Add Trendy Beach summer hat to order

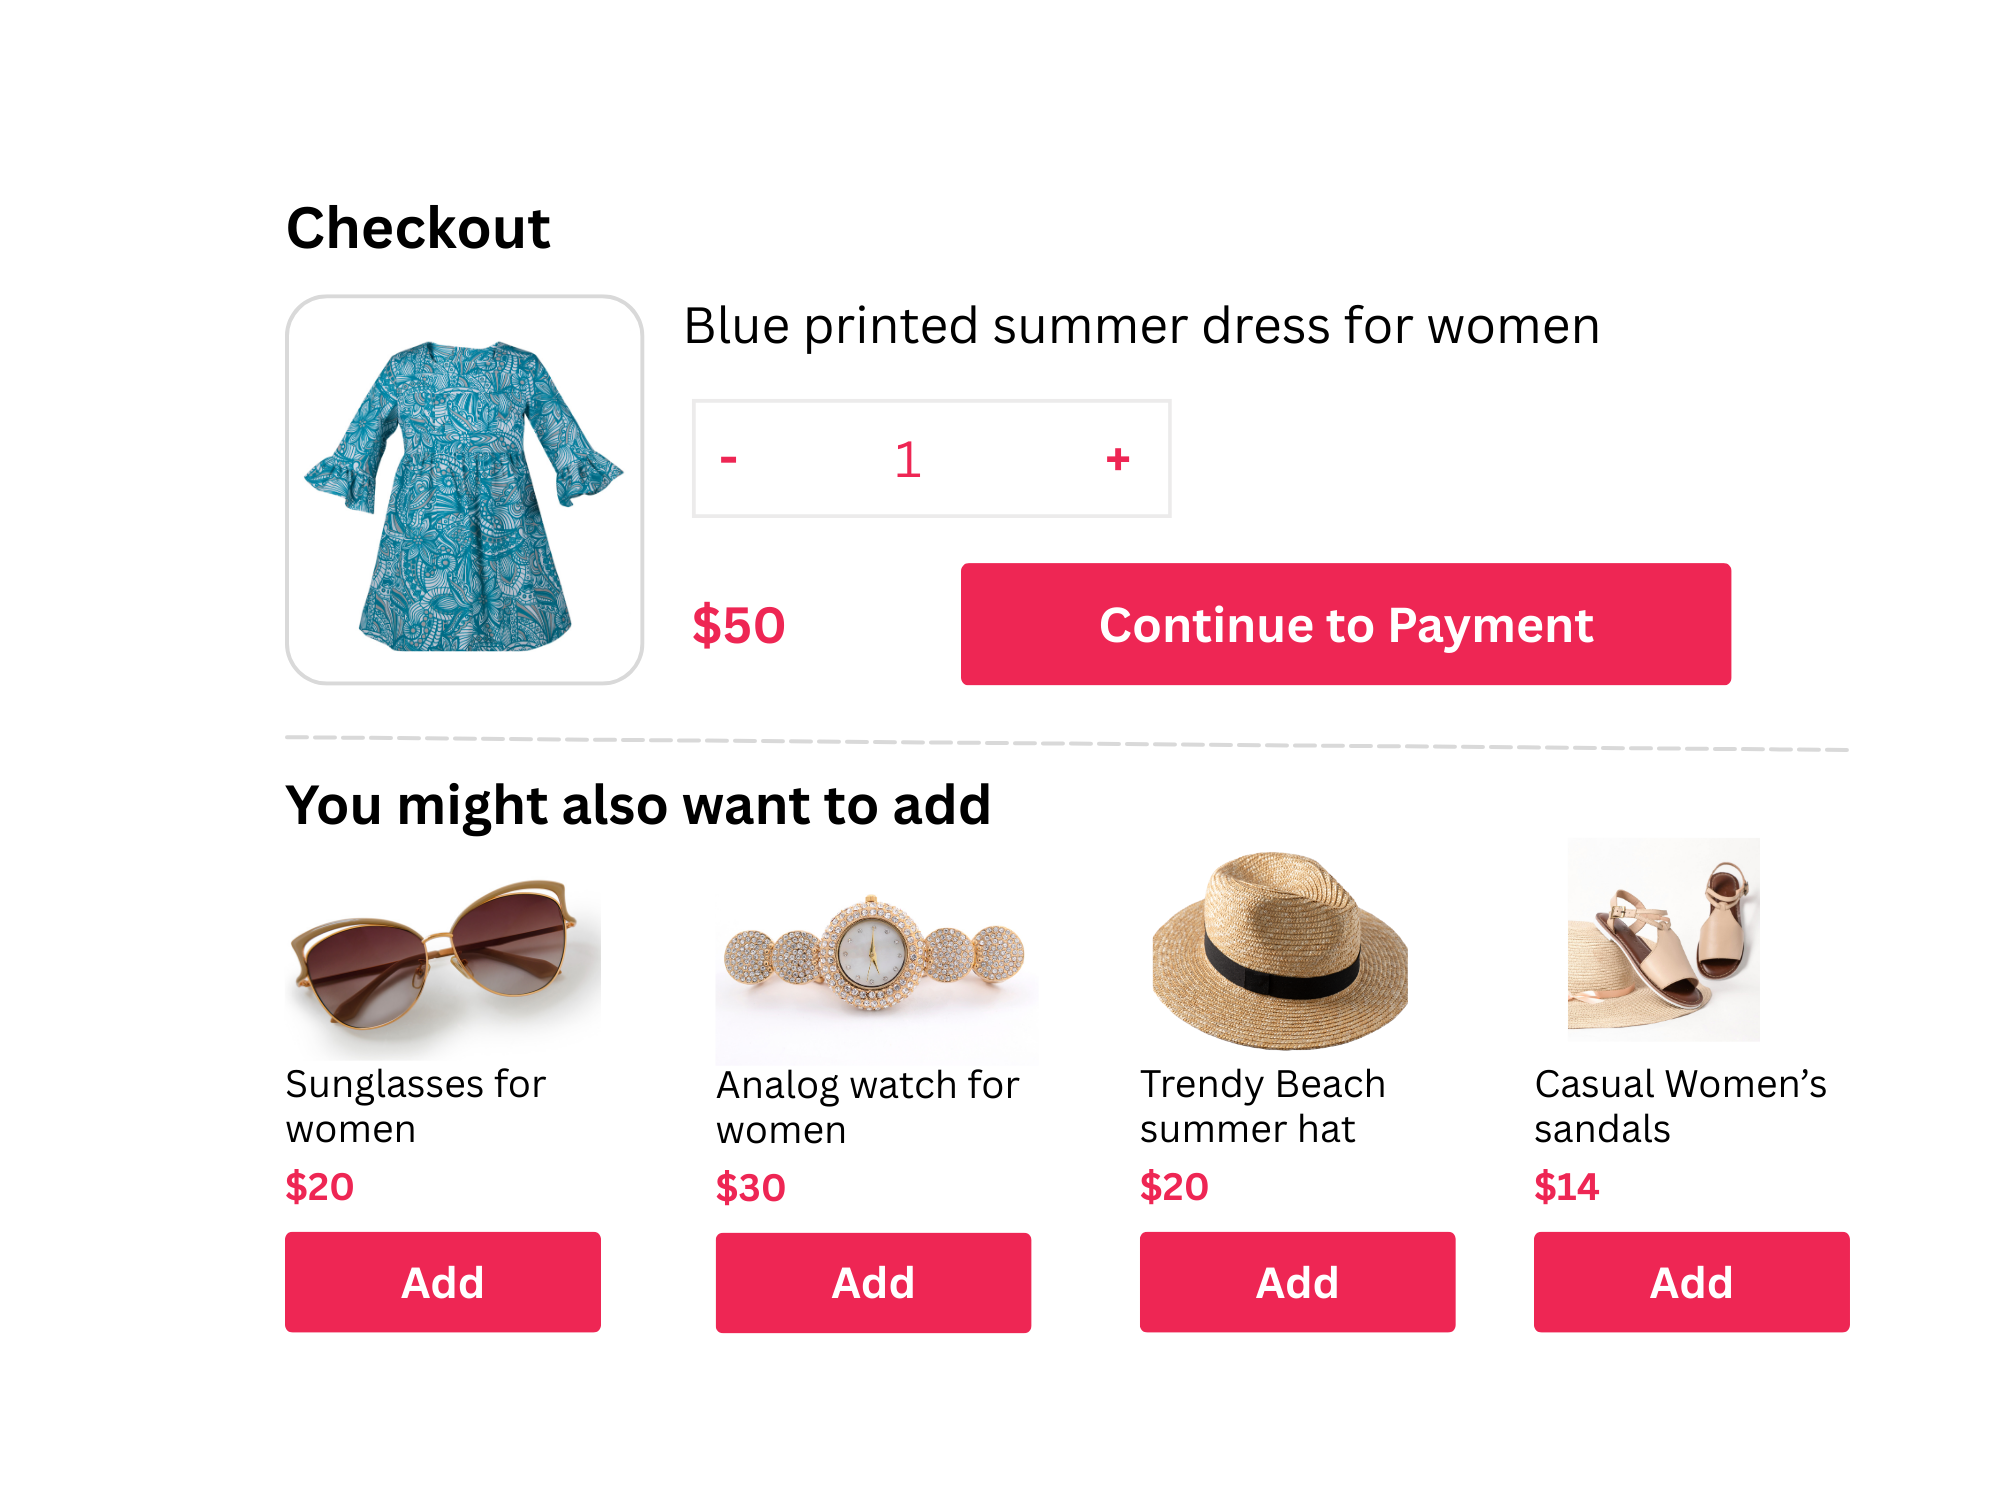pyautogui.click(x=1297, y=1282)
